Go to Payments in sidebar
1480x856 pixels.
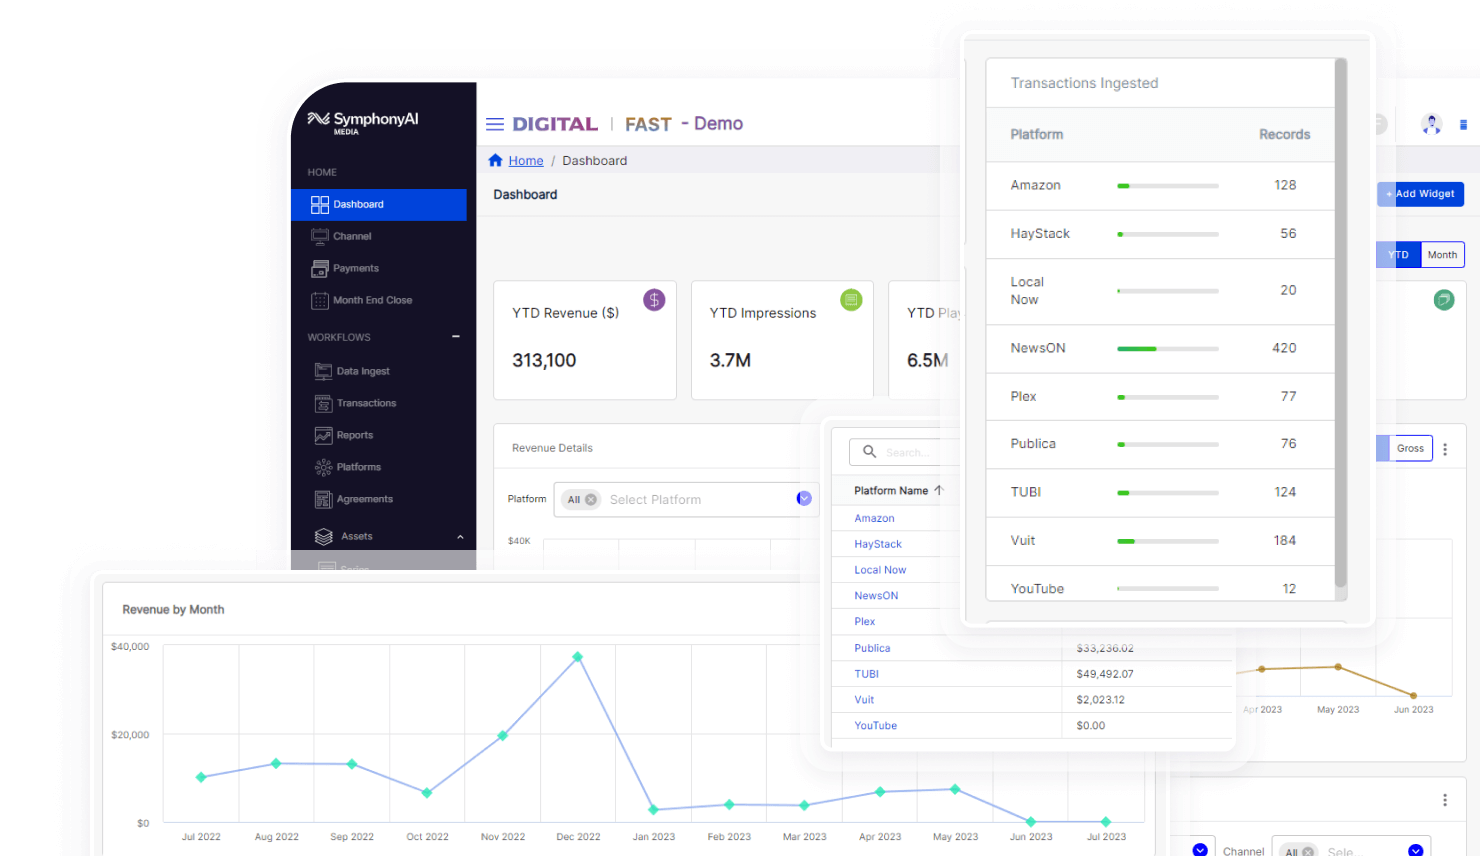pyautogui.click(x=356, y=268)
